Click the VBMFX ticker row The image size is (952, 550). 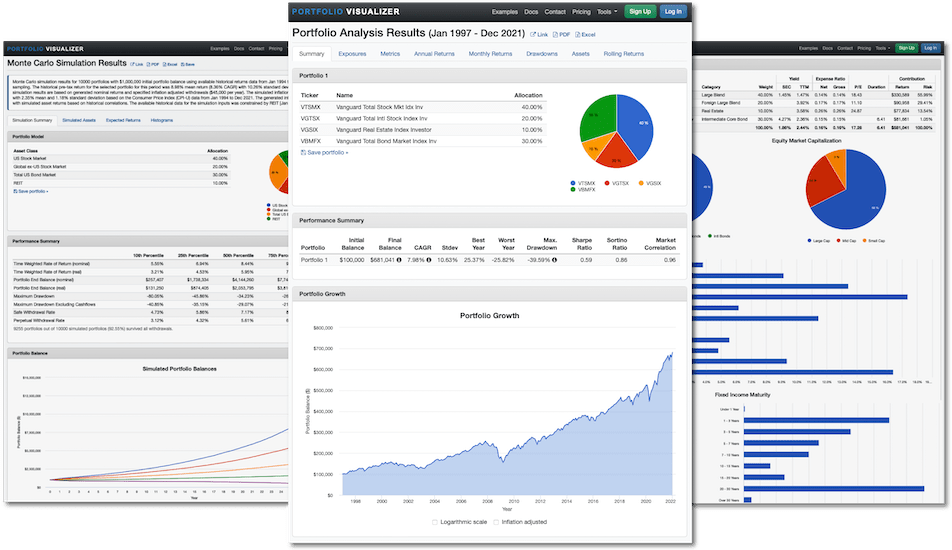(422, 141)
